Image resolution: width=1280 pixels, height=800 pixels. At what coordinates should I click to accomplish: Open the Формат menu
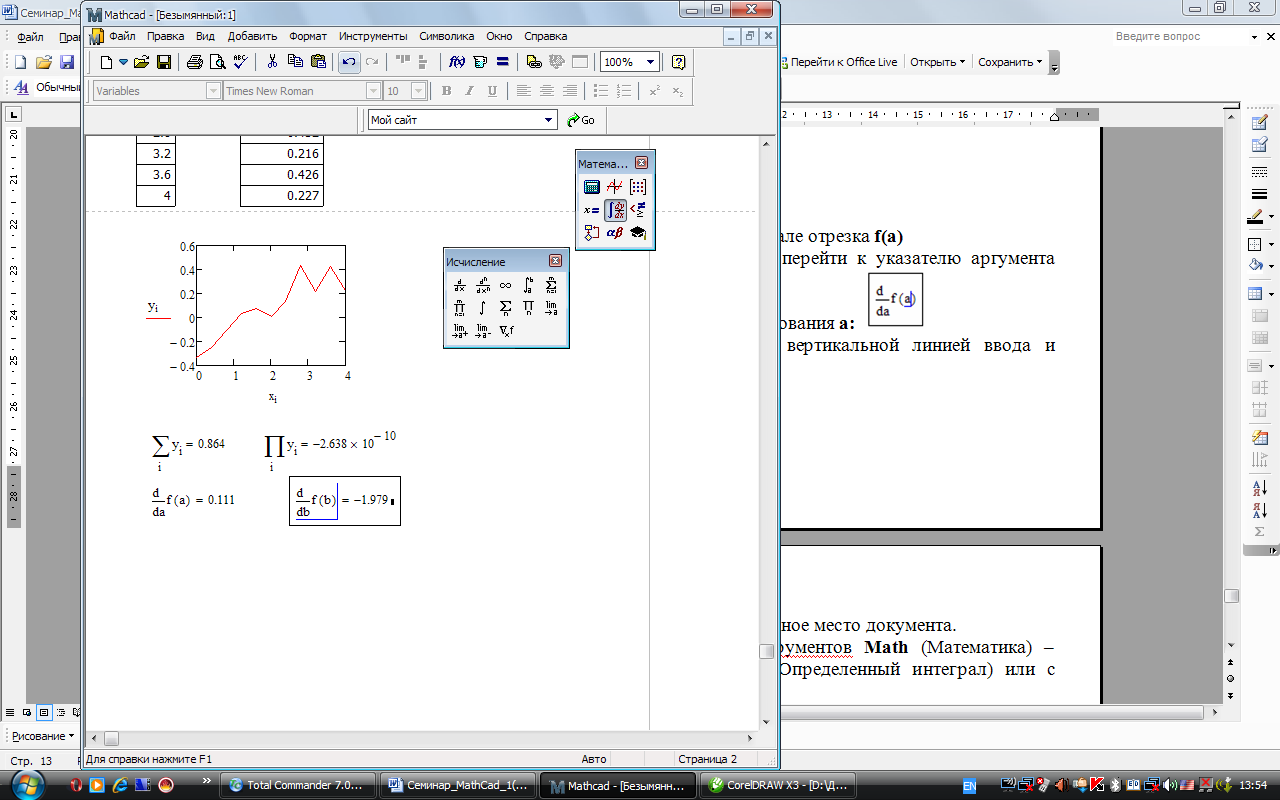pos(308,36)
